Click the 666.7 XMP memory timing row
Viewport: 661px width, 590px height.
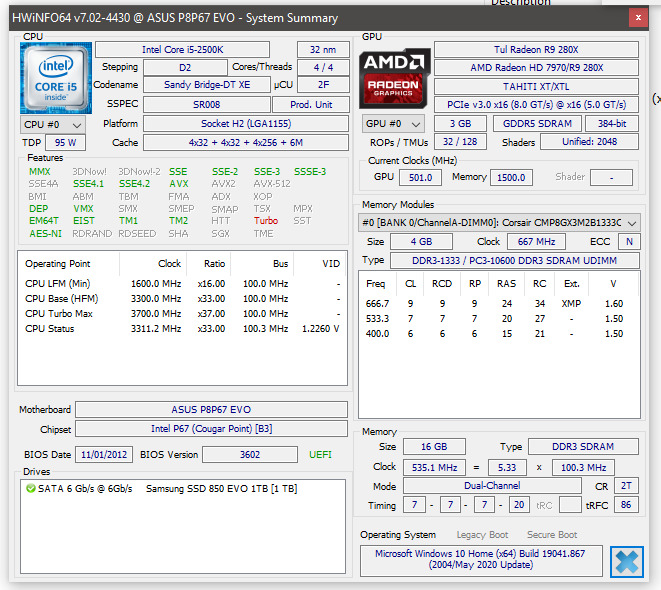[495, 303]
